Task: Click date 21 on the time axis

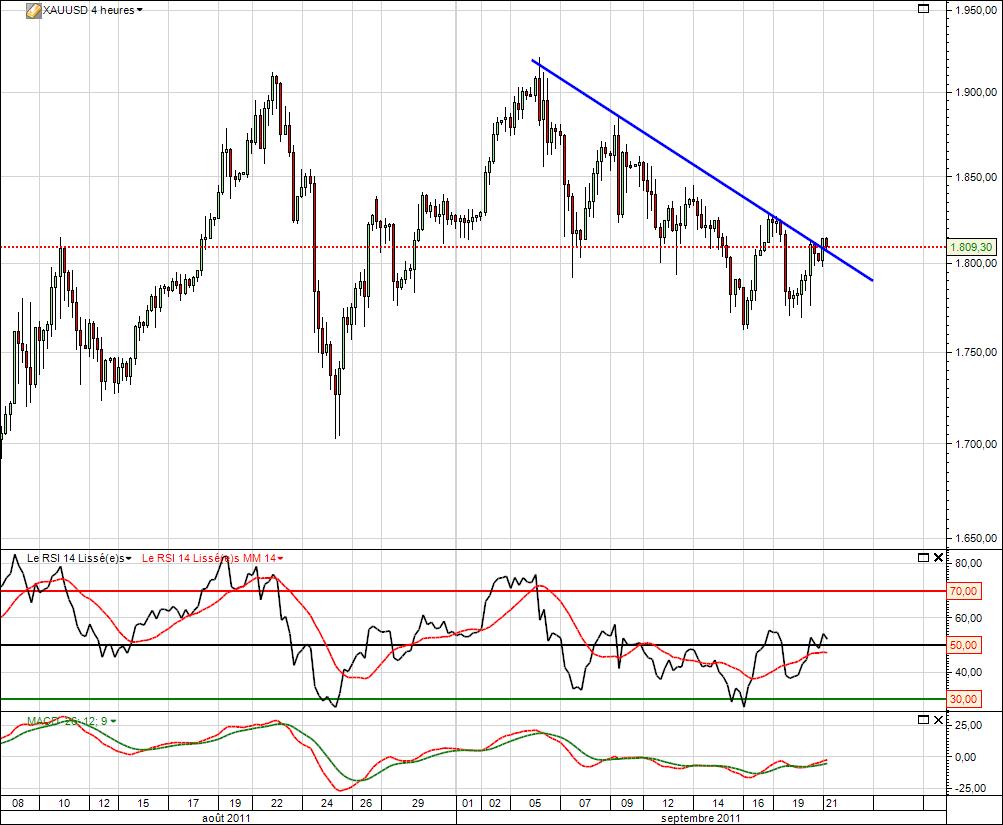Action: (x=828, y=803)
